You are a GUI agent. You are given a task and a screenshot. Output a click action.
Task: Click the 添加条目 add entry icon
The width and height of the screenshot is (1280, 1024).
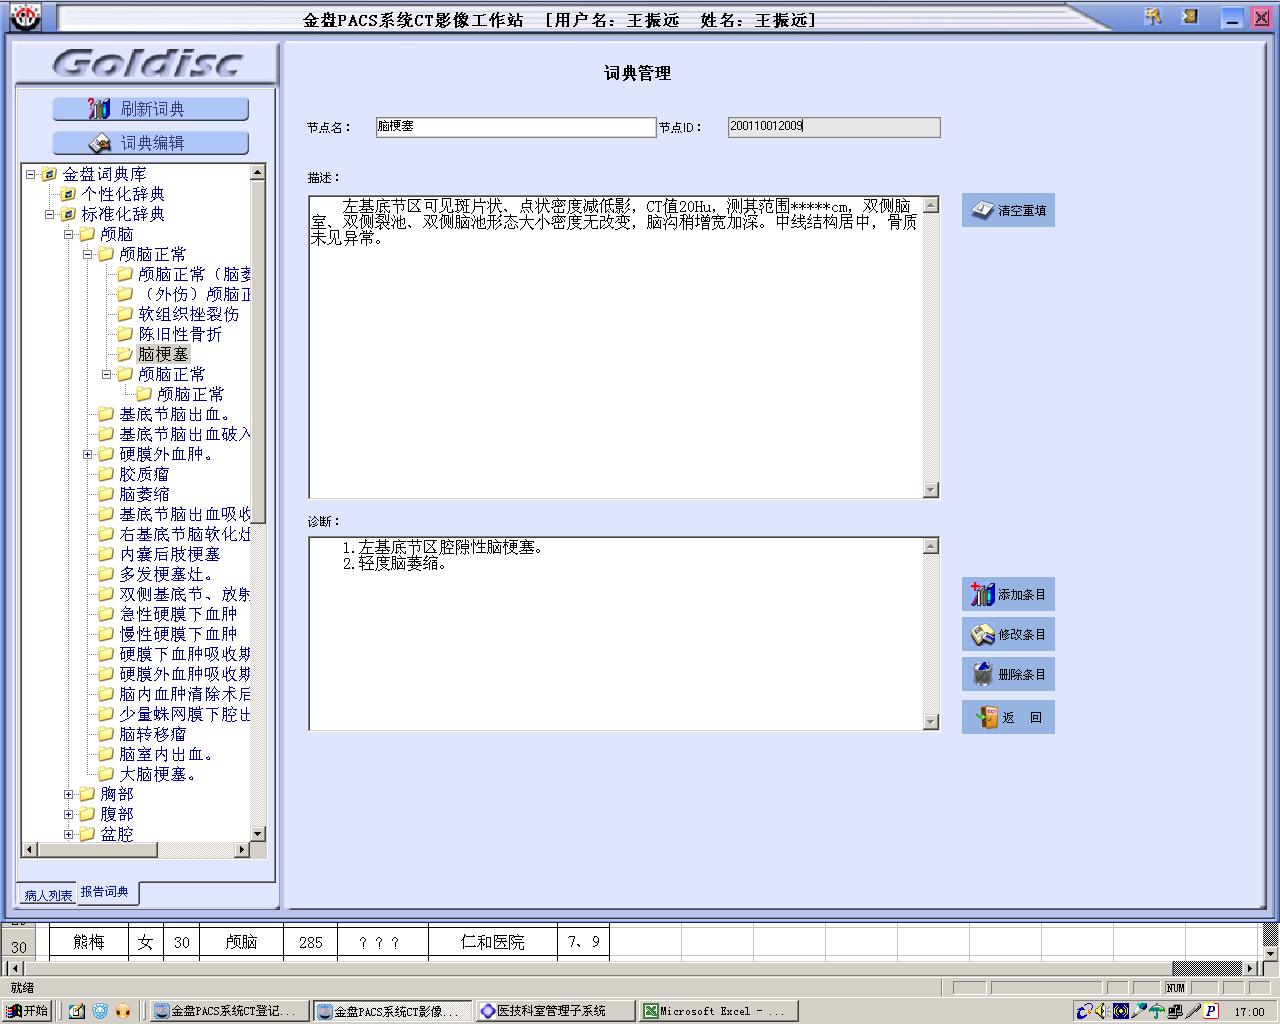coord(983,593)
